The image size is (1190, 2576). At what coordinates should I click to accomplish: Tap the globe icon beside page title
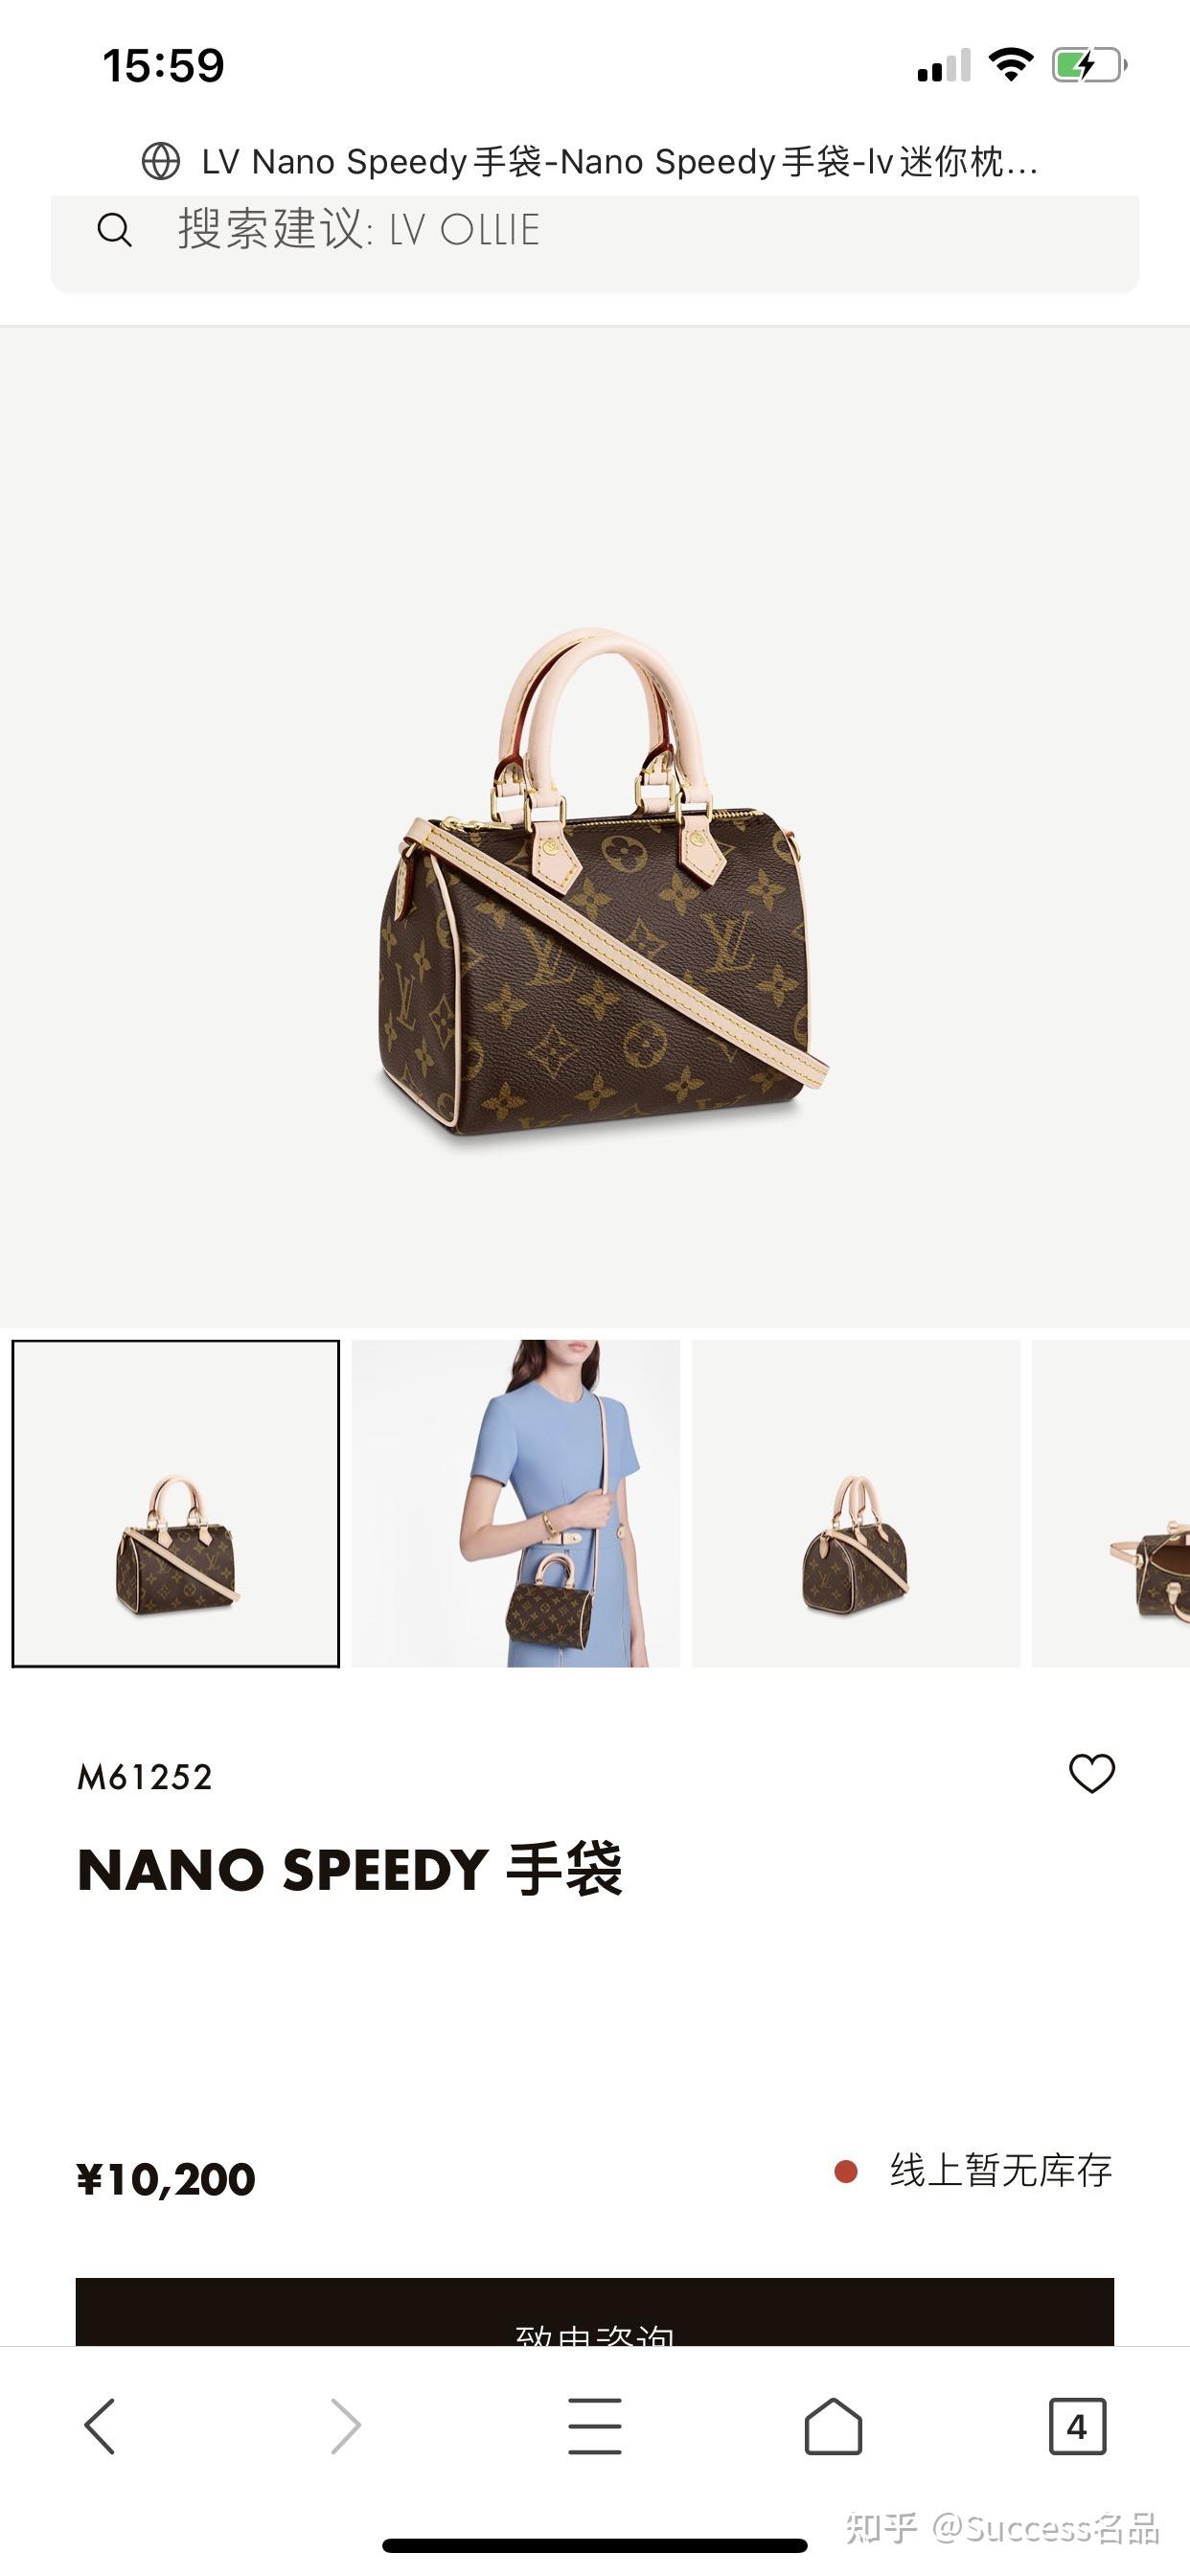(160, 161)
